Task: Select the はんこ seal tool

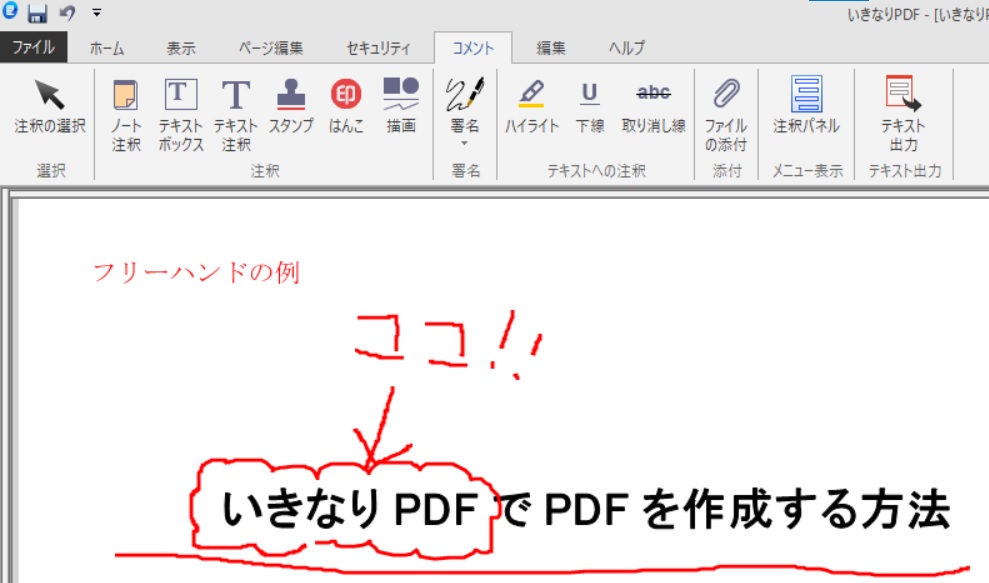Action: click(x=346, y=105)
